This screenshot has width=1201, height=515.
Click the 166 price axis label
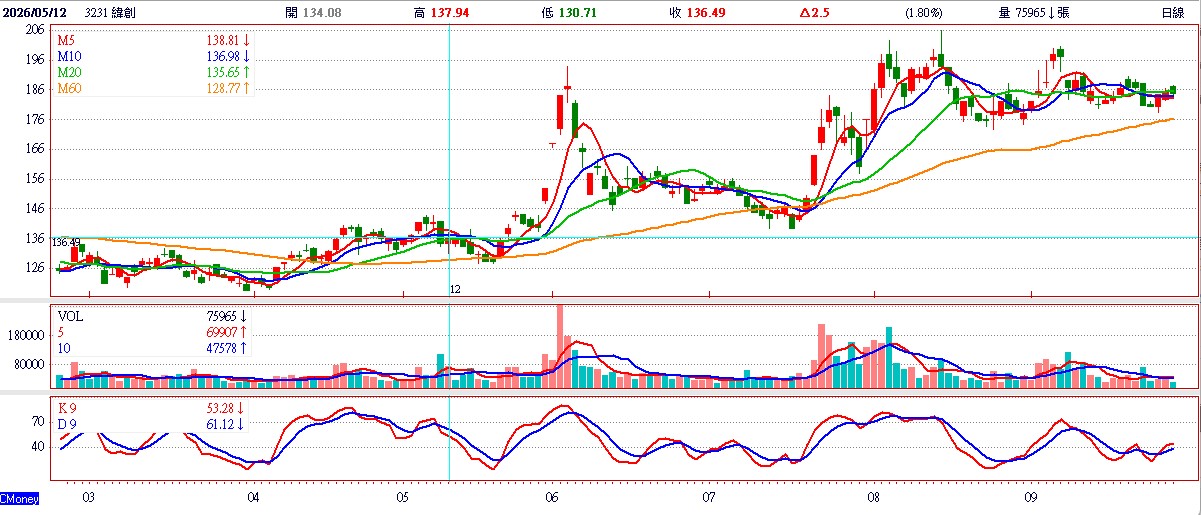point(35,149)
